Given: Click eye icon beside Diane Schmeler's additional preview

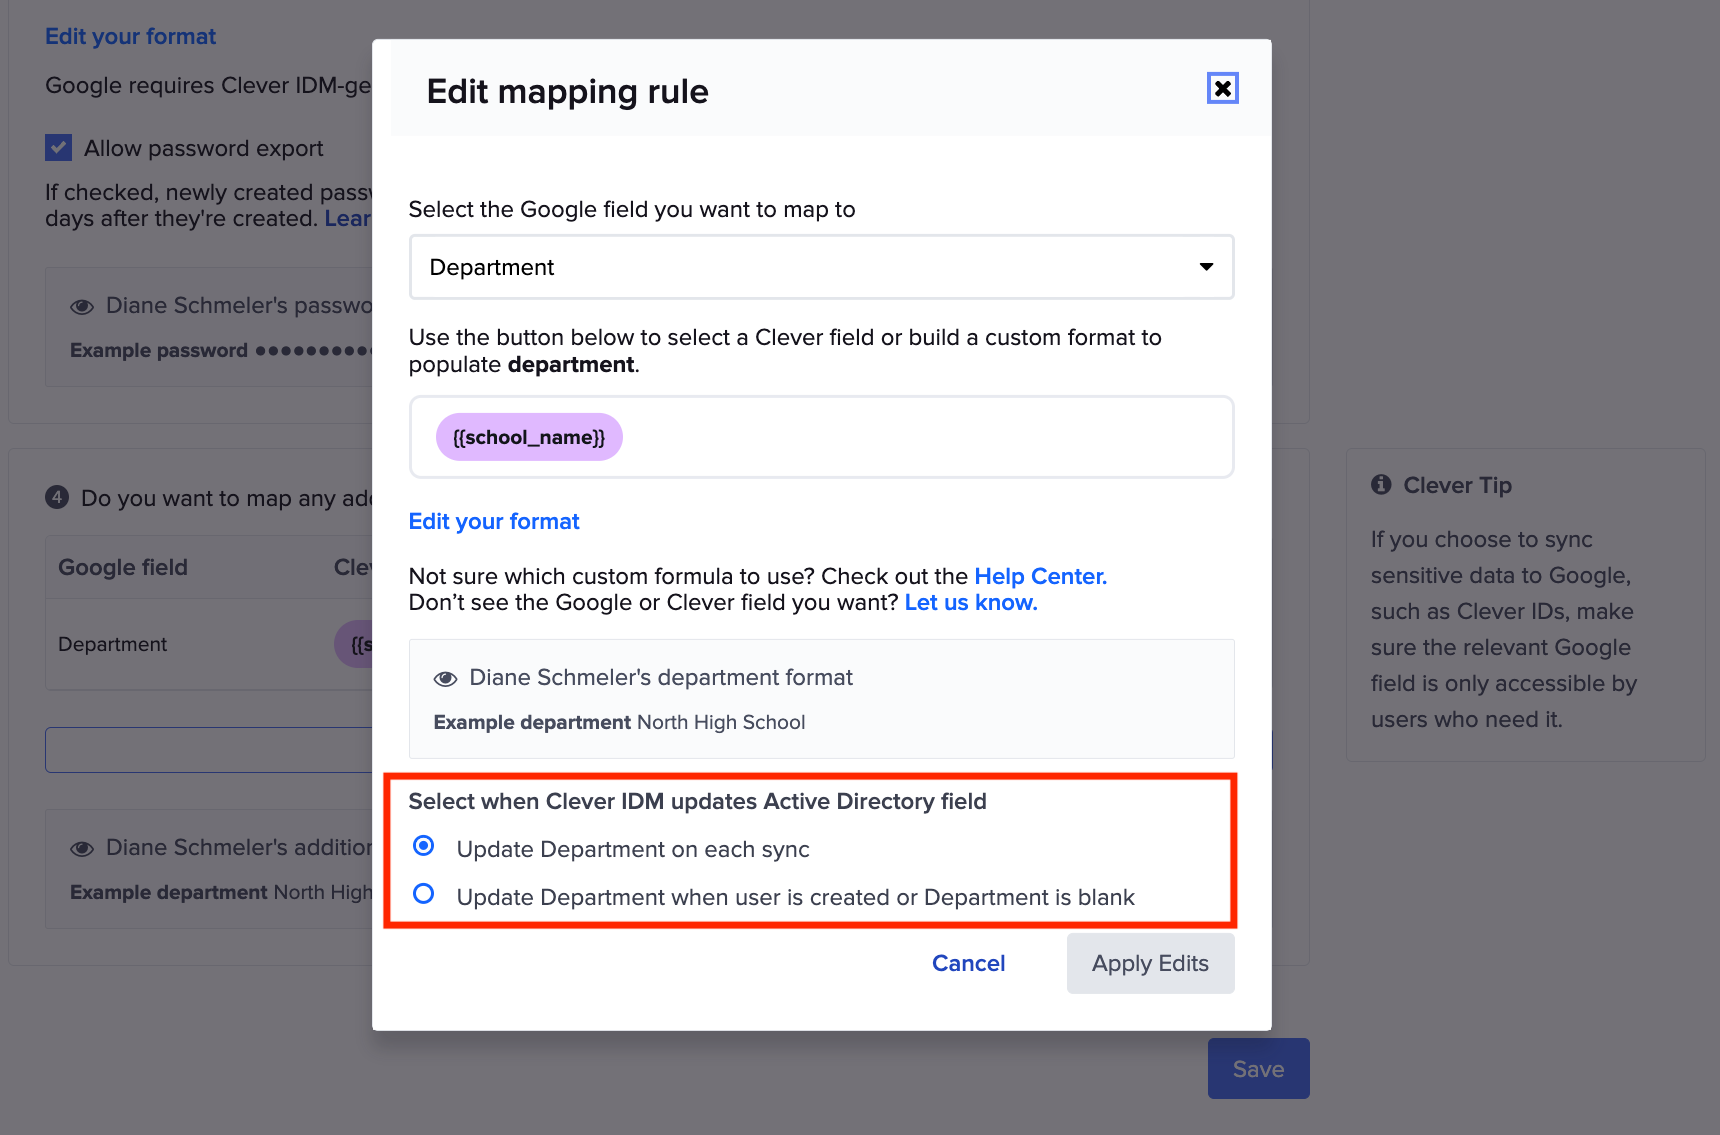Looking at the screenshot, I should pos(82,849).
